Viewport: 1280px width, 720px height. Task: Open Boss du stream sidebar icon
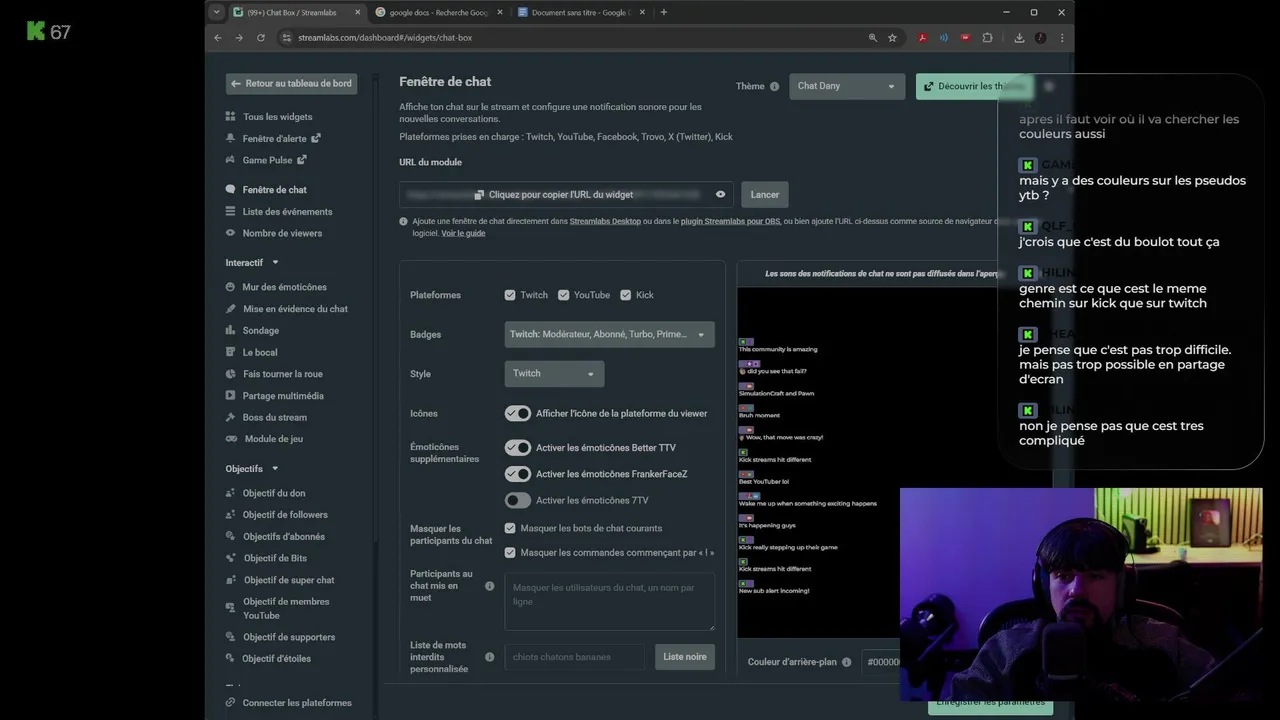(x=231, y=417)
